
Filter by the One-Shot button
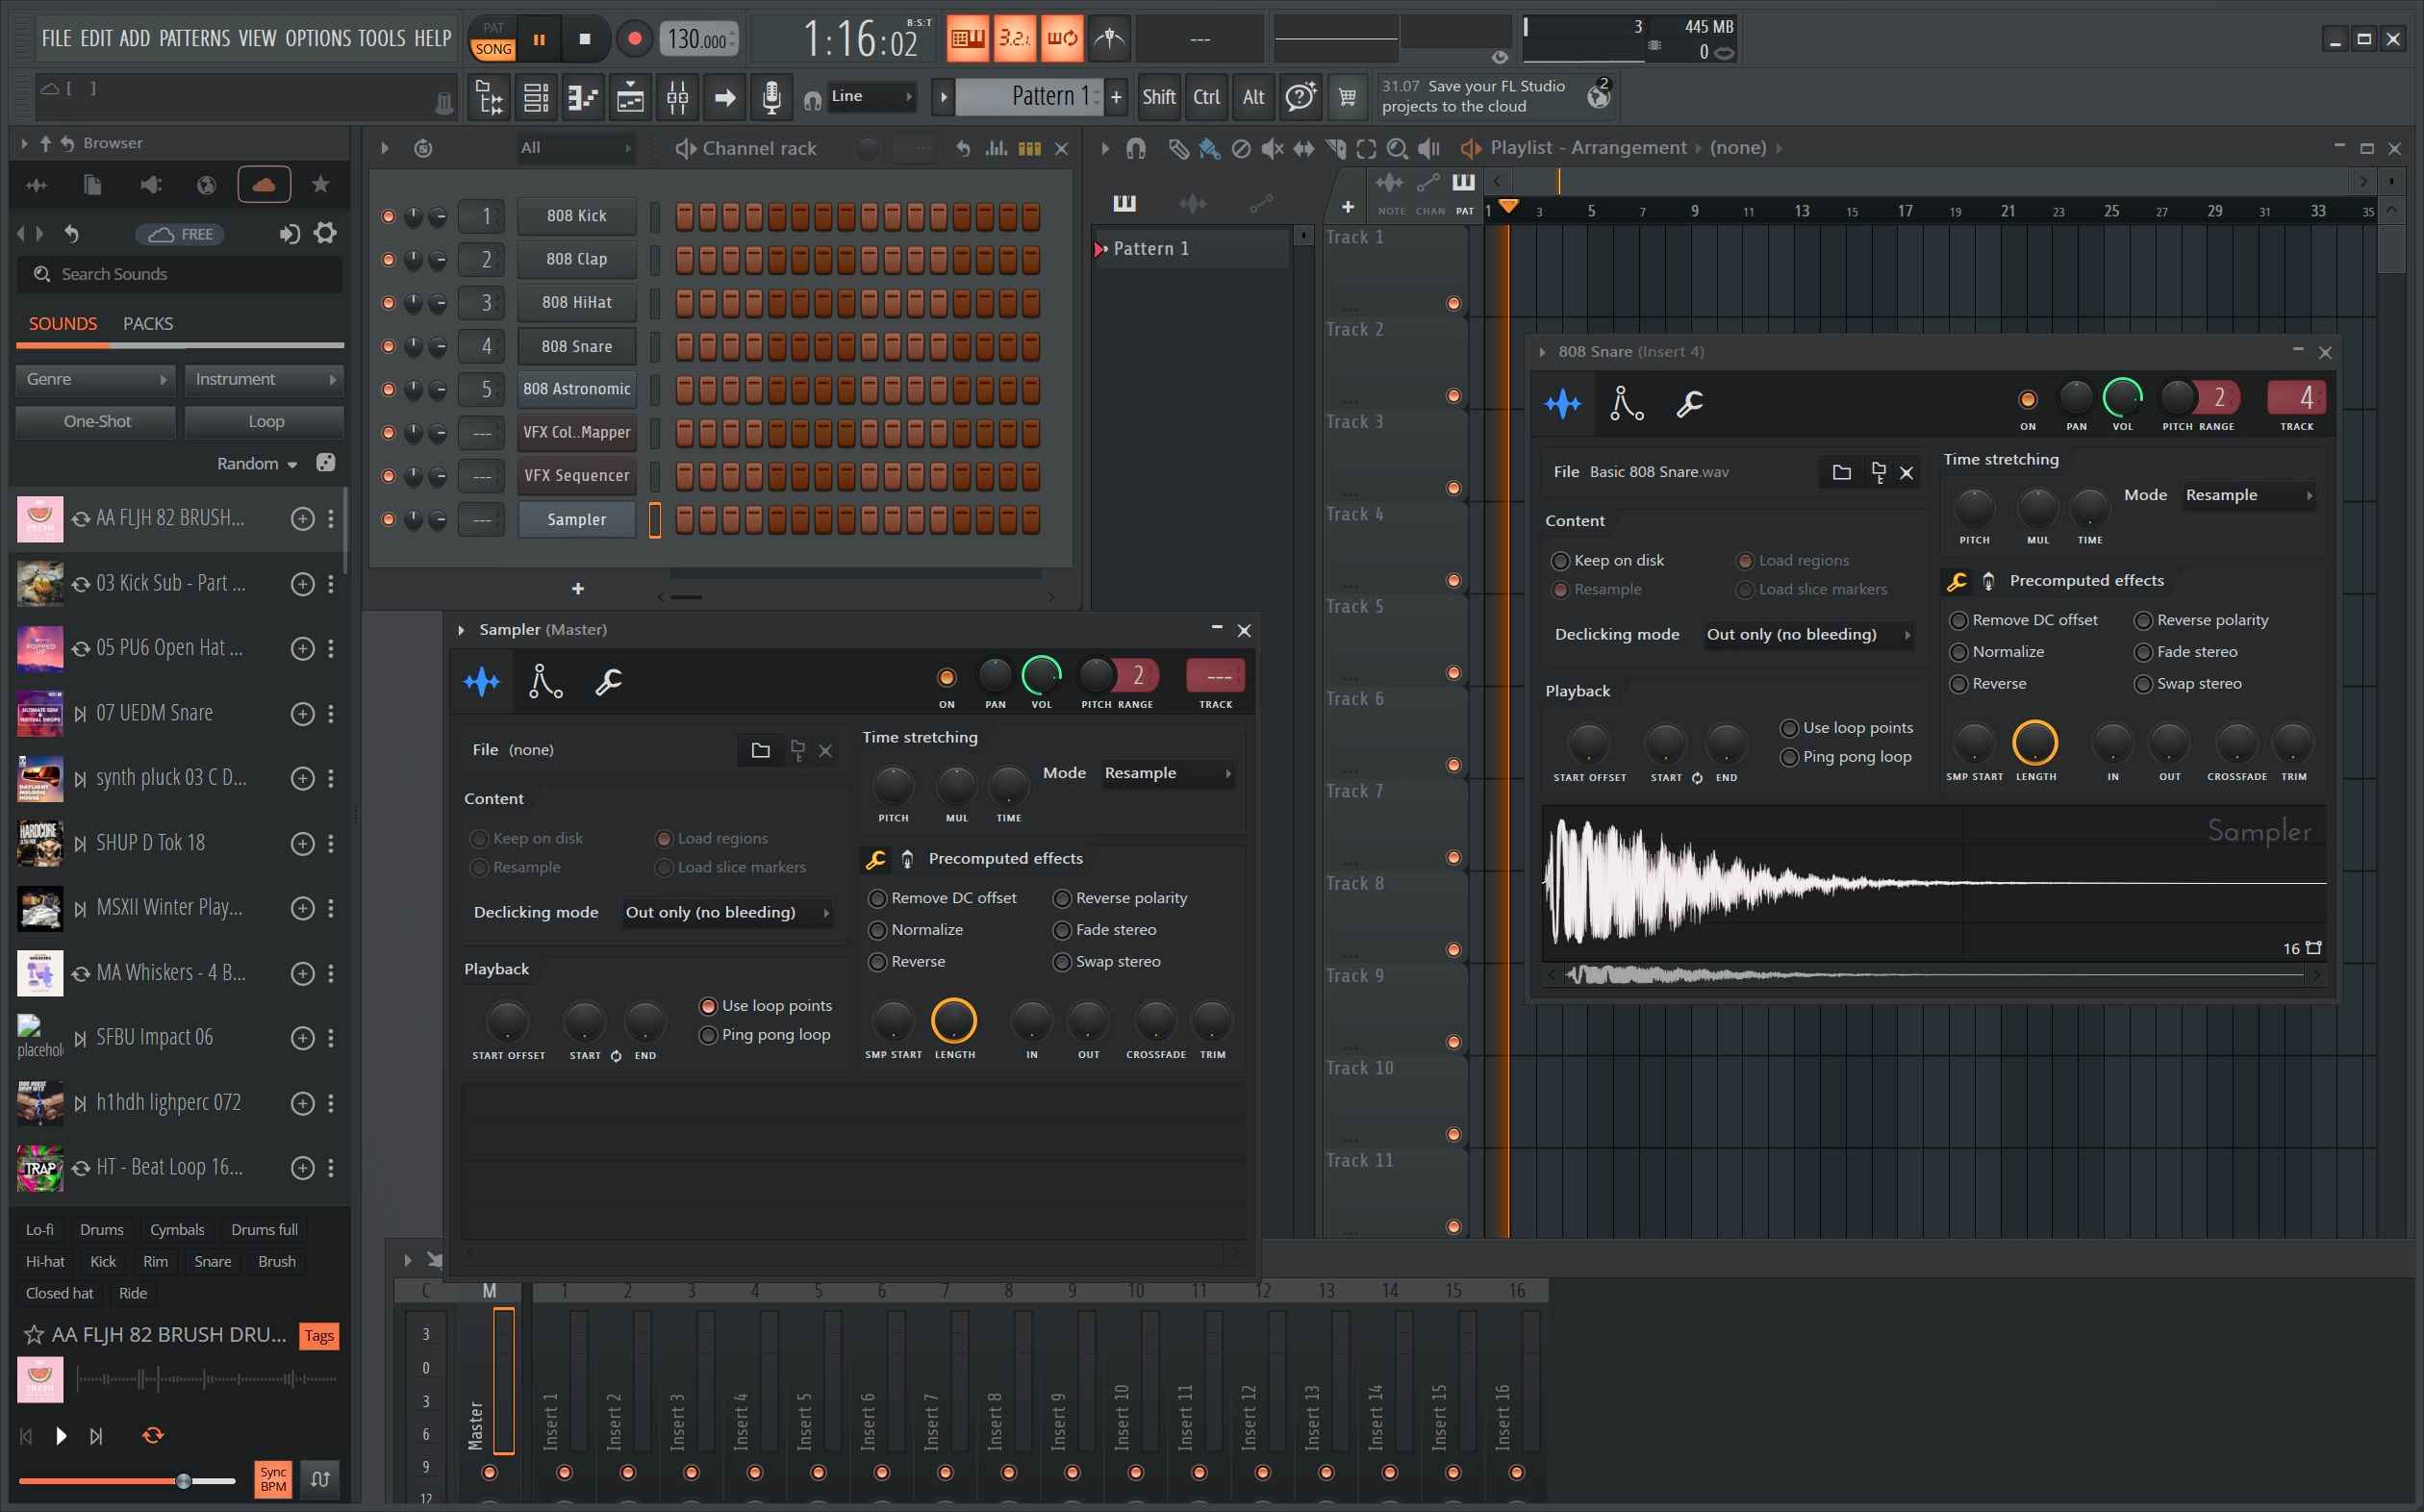click(x=96, y=422)
